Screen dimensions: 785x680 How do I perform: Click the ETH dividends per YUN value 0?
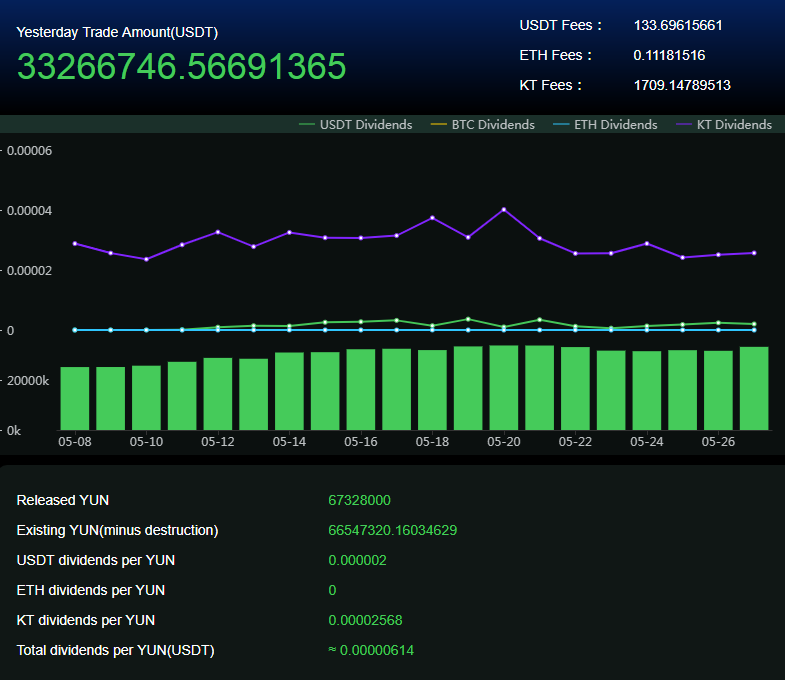click(332, 590)
